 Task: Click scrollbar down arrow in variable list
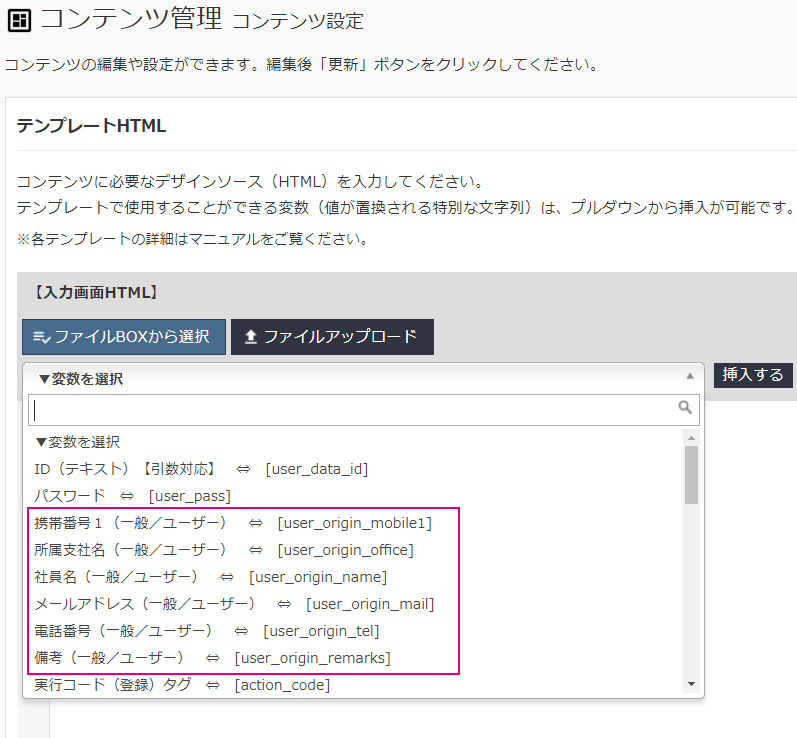pos(691,684)
